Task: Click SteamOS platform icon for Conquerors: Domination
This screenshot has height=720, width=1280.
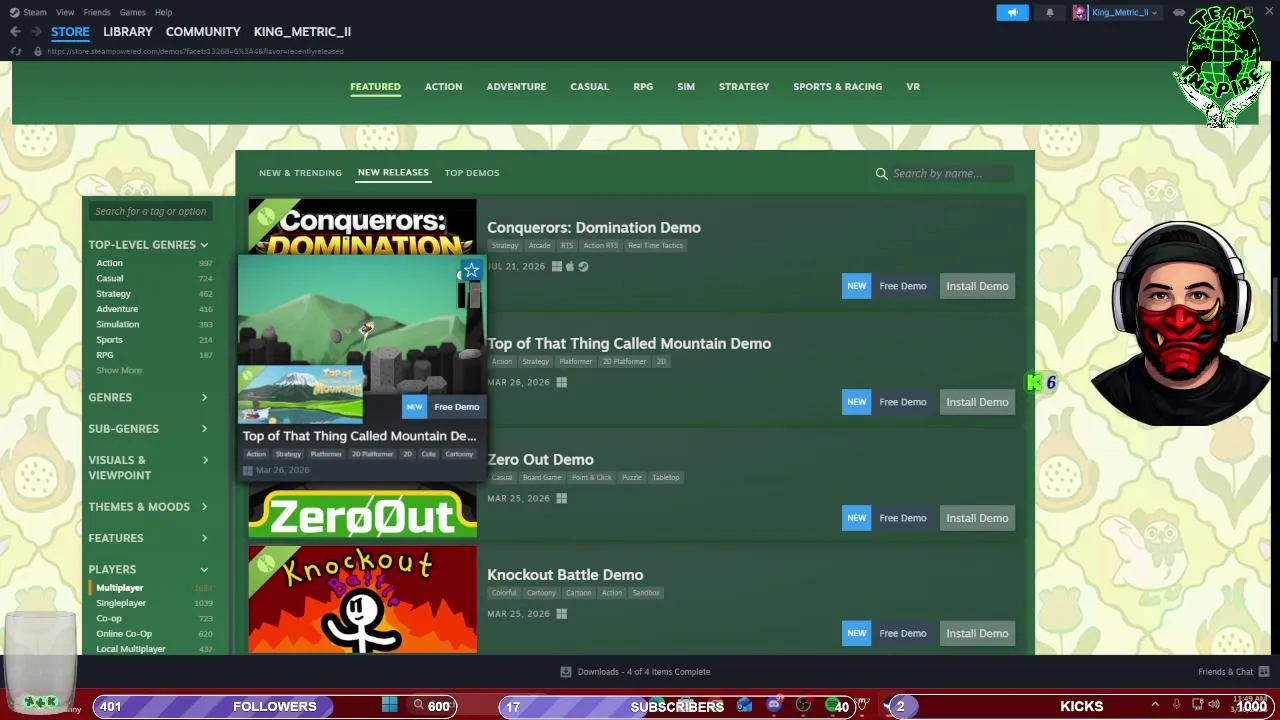Action: click(x=583, y=267)
